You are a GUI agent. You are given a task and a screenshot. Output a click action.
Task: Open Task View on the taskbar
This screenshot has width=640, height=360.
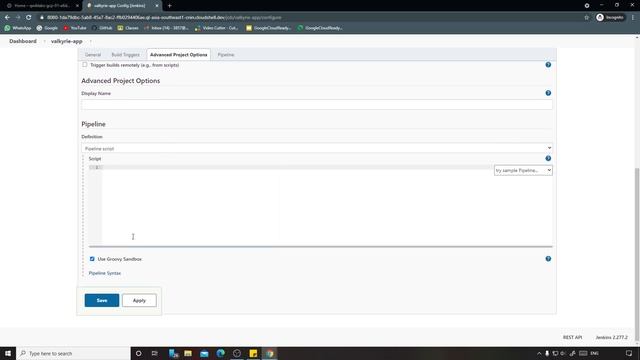click(155, 353)
